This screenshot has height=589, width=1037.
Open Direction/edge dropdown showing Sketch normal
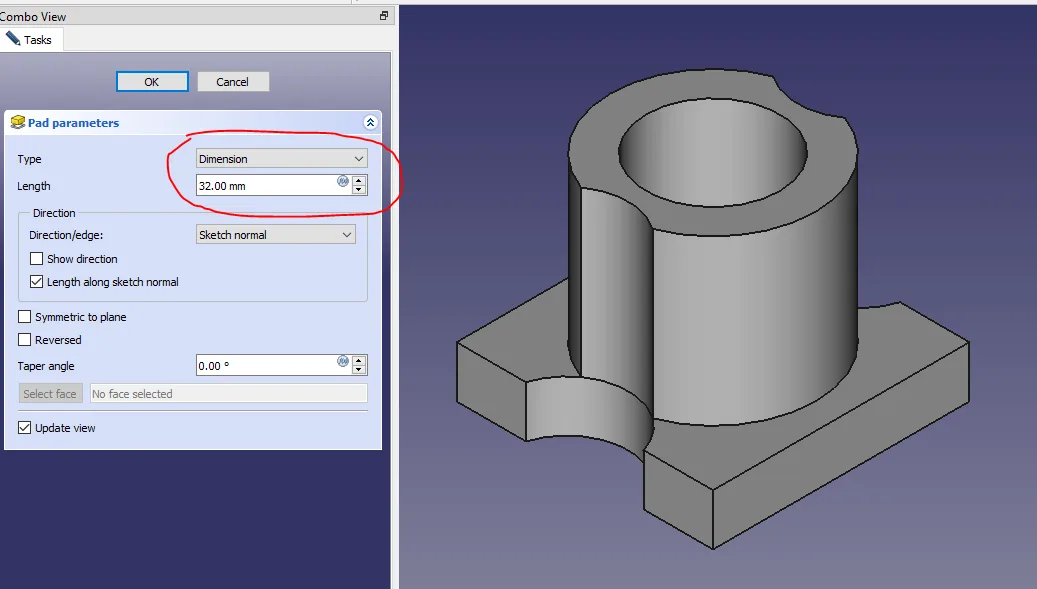pos(276,235)
